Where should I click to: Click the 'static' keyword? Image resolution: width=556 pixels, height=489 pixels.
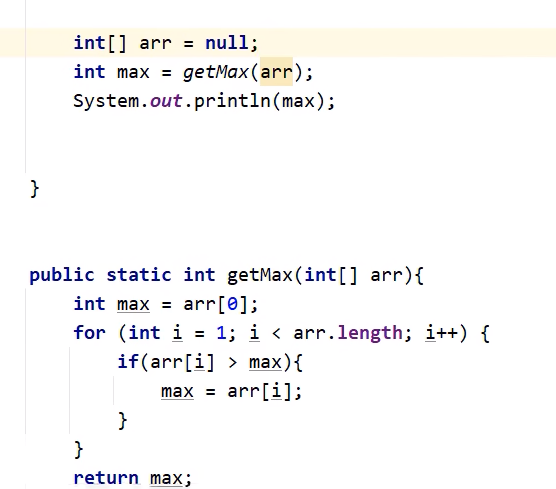(139, 275)
